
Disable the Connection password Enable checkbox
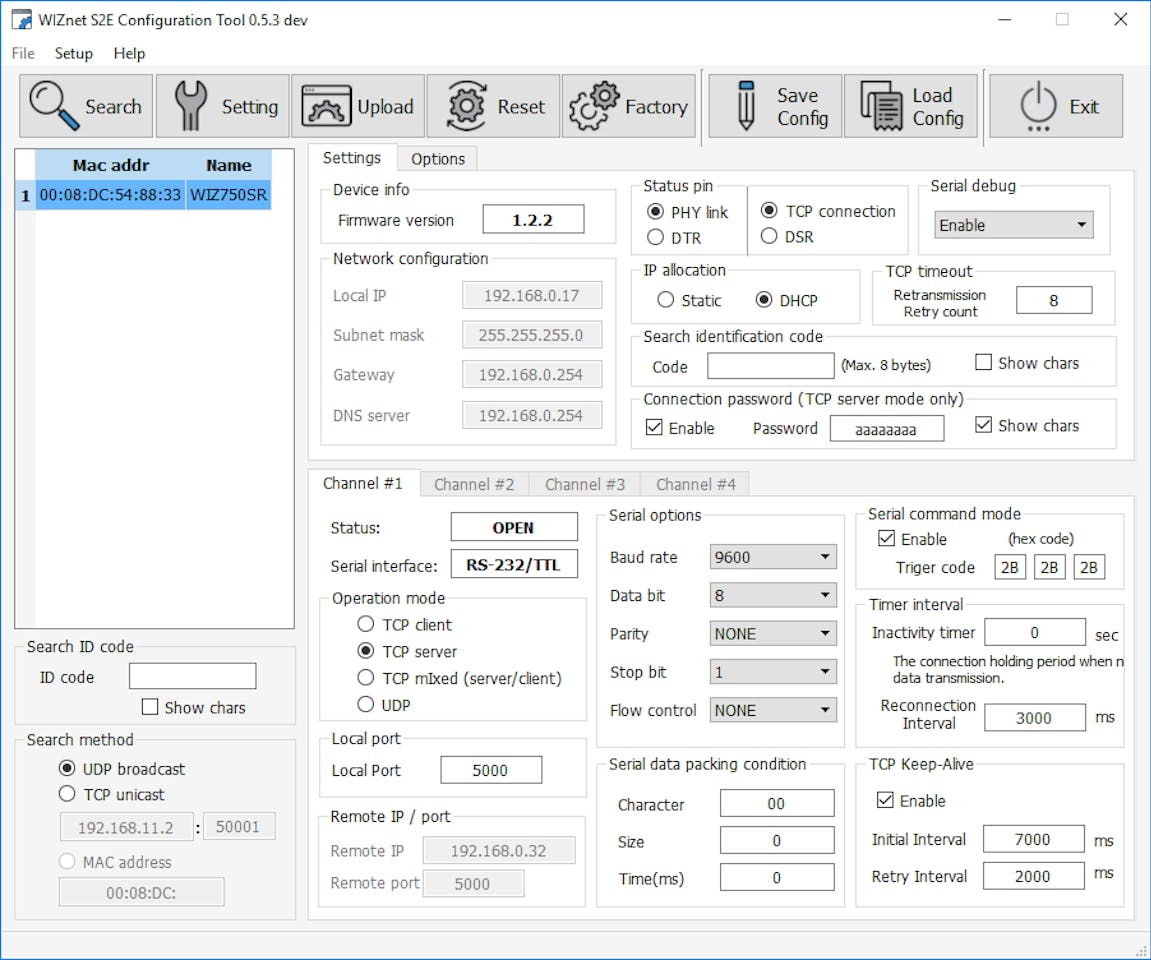pyautogui.click(x=655, y=428)
